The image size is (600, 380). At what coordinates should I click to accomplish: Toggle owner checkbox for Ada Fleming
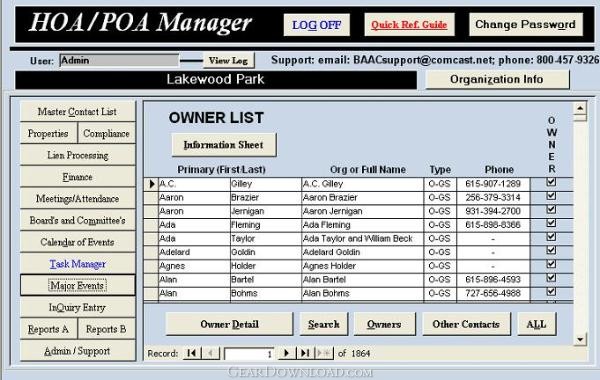point(551,223)
